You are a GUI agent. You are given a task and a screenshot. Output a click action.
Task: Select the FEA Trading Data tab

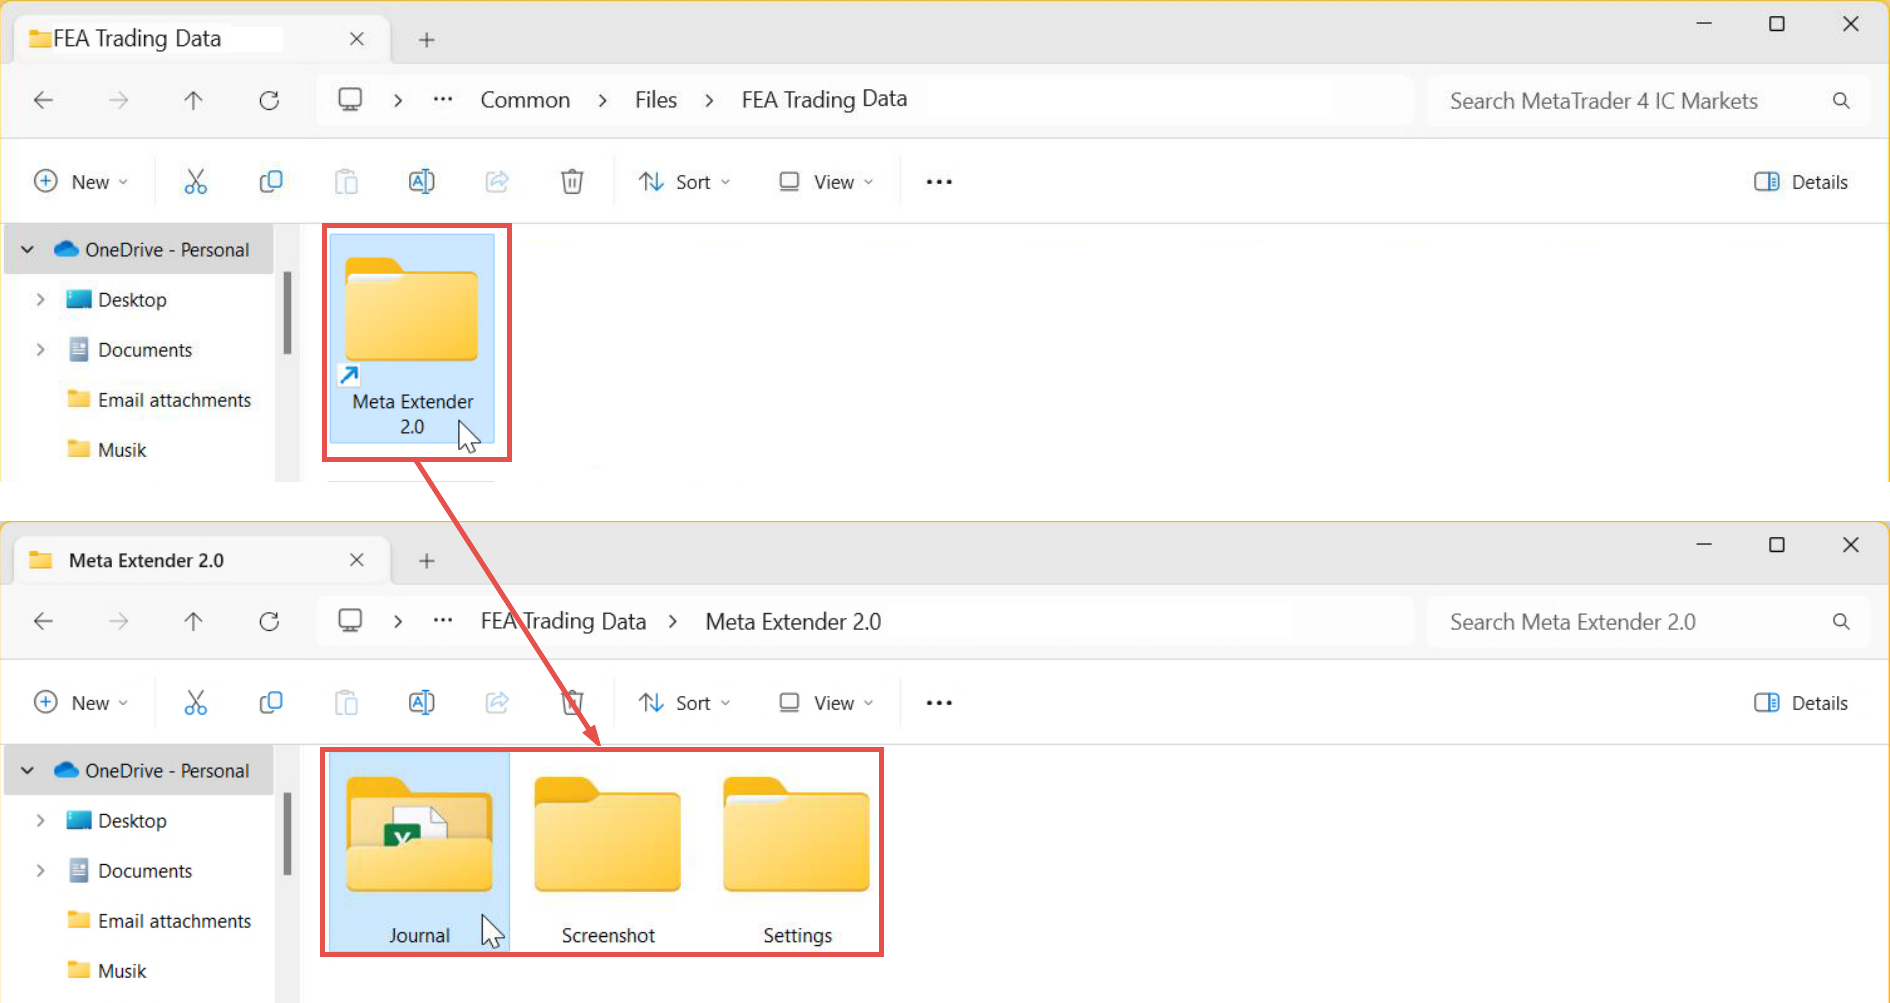click(200, 39)
